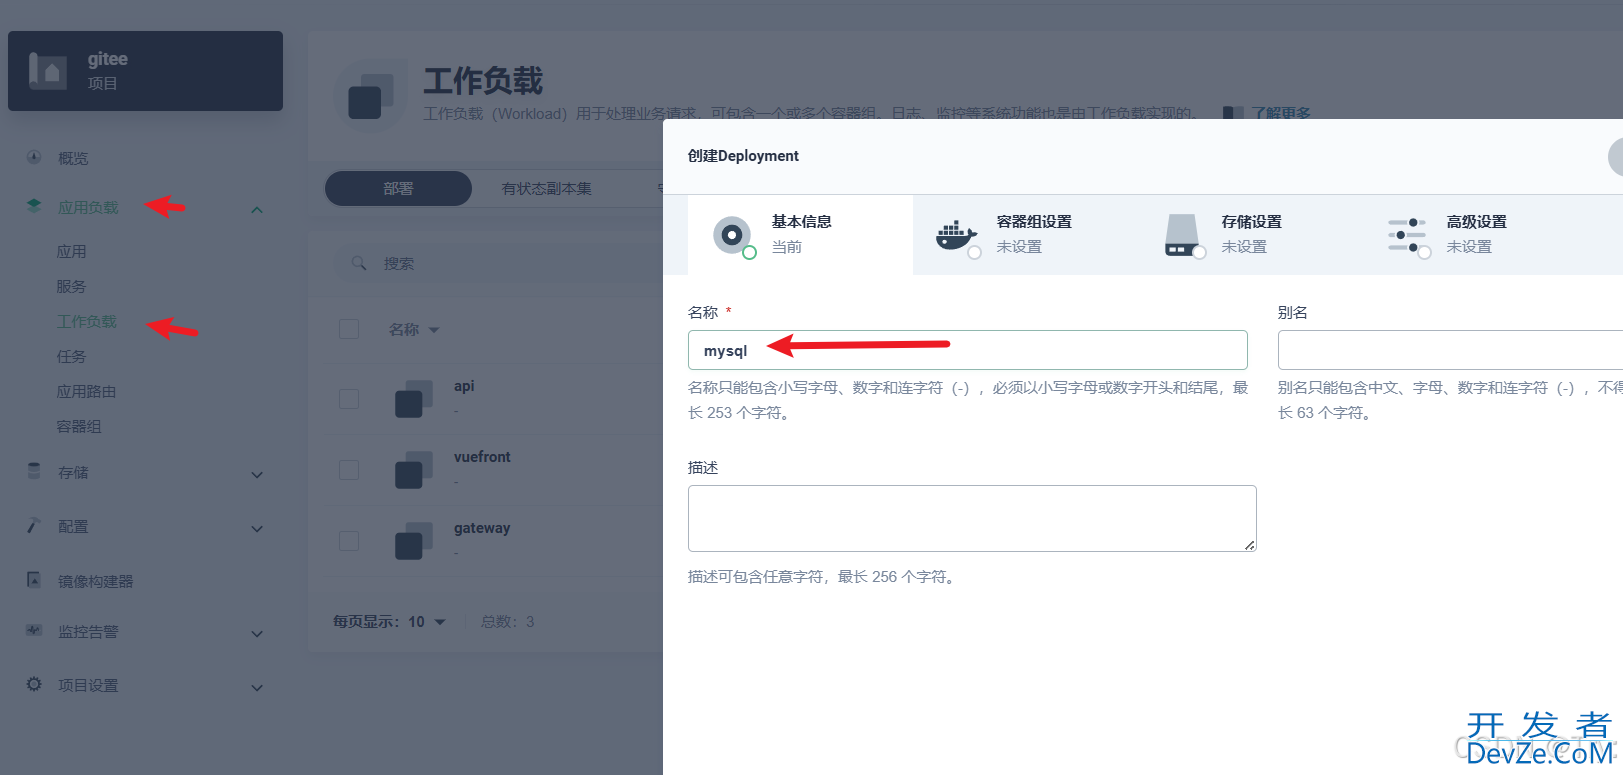
Task: Click the 高级设置 sliders icon
Action: (x=1408, y=236)
